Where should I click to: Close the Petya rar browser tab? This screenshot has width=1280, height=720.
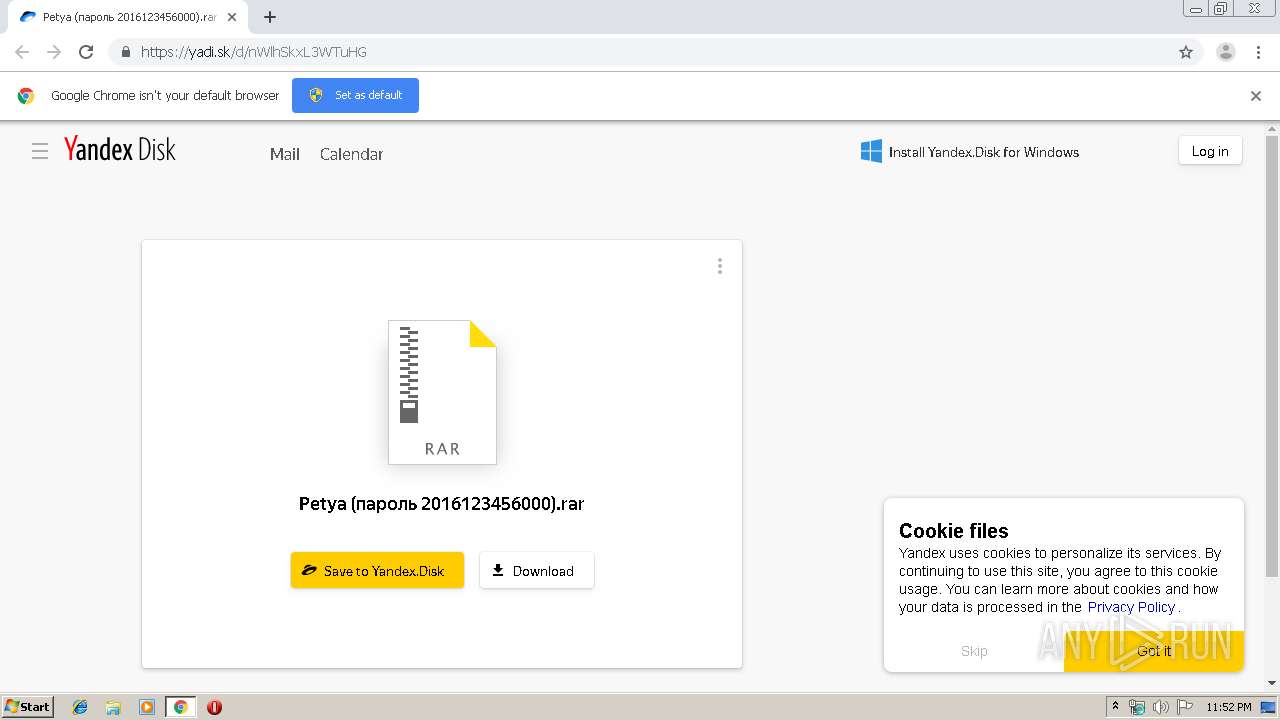(232, 17)
